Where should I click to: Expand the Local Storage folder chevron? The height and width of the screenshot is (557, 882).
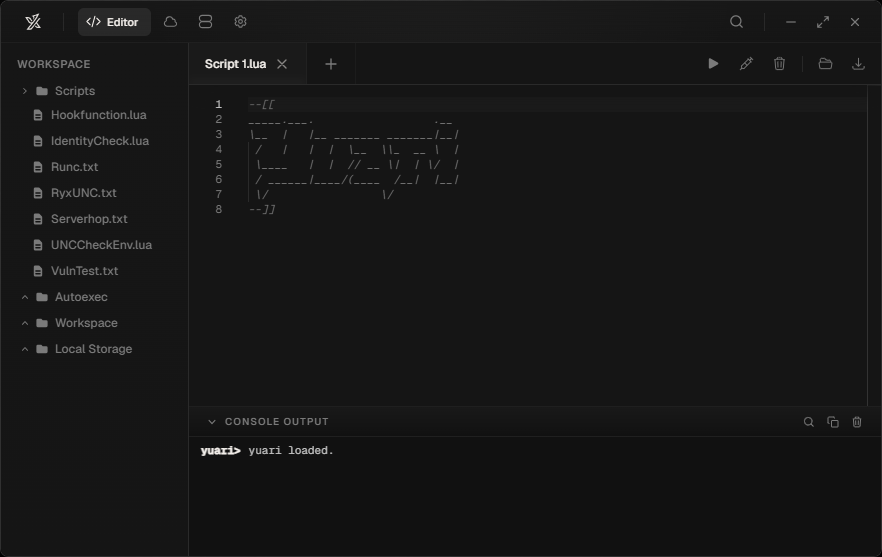(25, 349)
